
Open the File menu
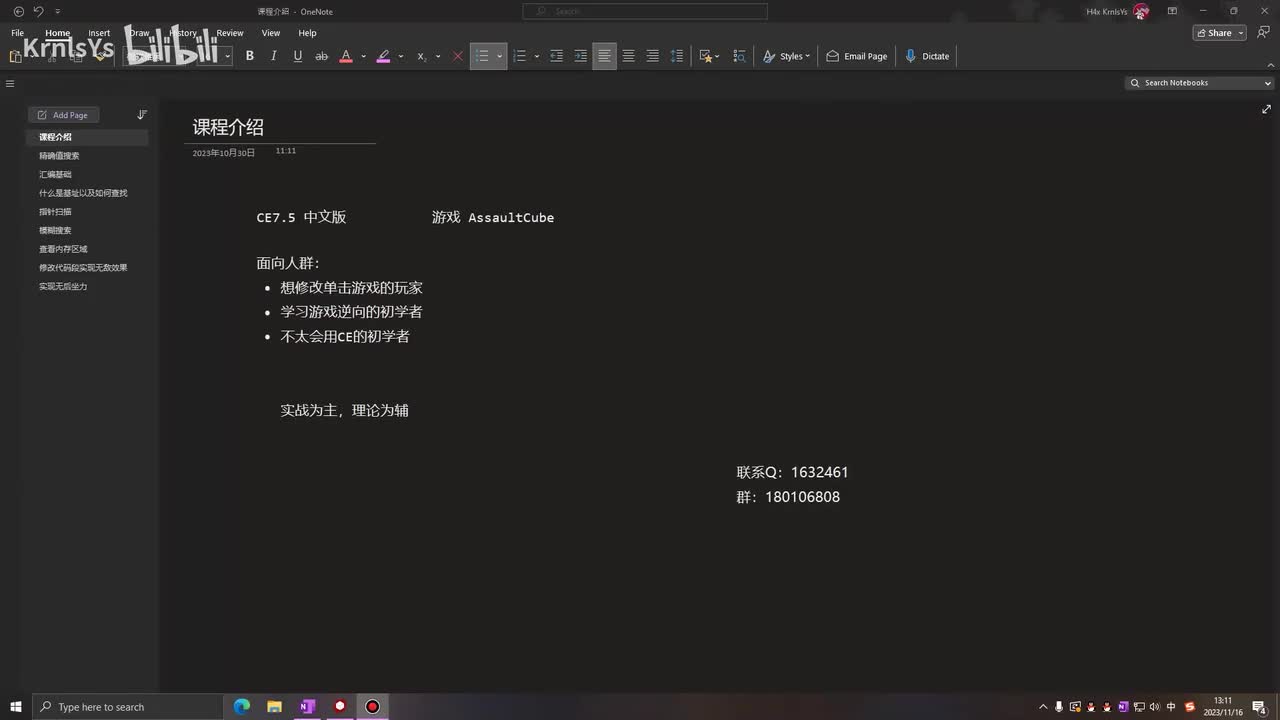click(17, 33)
